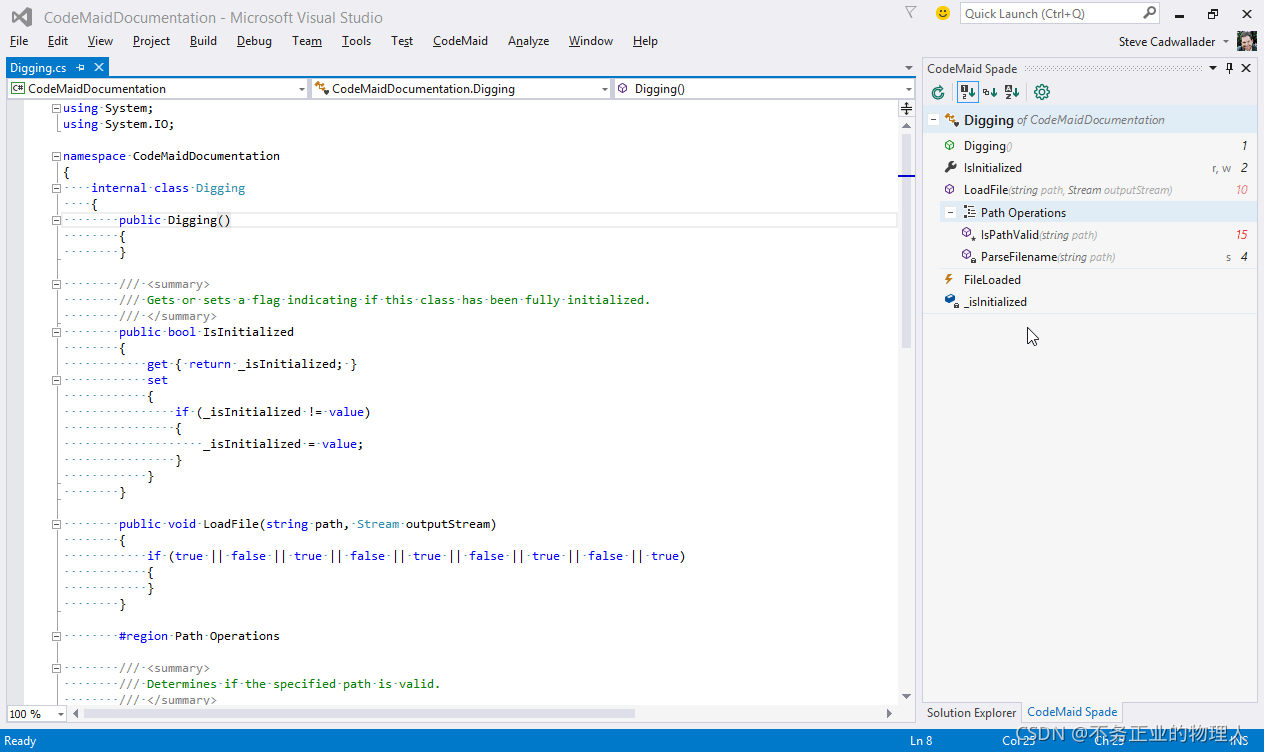The image size is (1264, 752).
Task: Open the File menu
Action: (19, 41)
